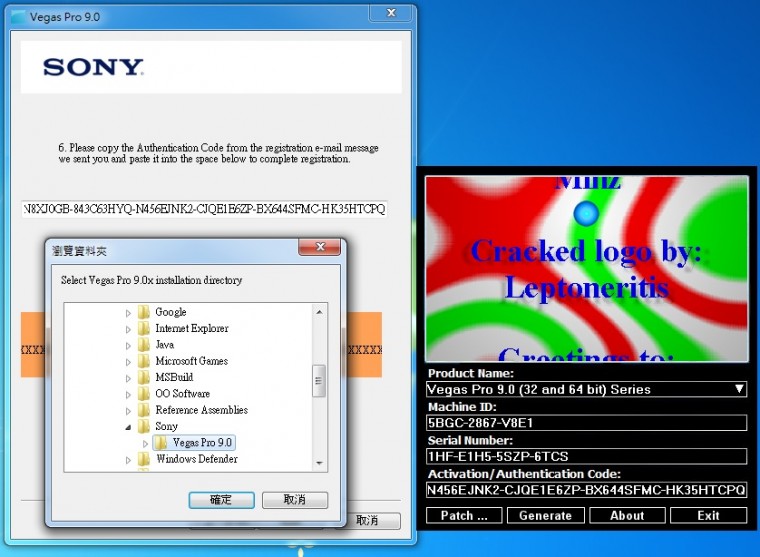The image size is (760, 557).
Task: Click the Internet Explorer folder icon
Action: click(144, 328)
